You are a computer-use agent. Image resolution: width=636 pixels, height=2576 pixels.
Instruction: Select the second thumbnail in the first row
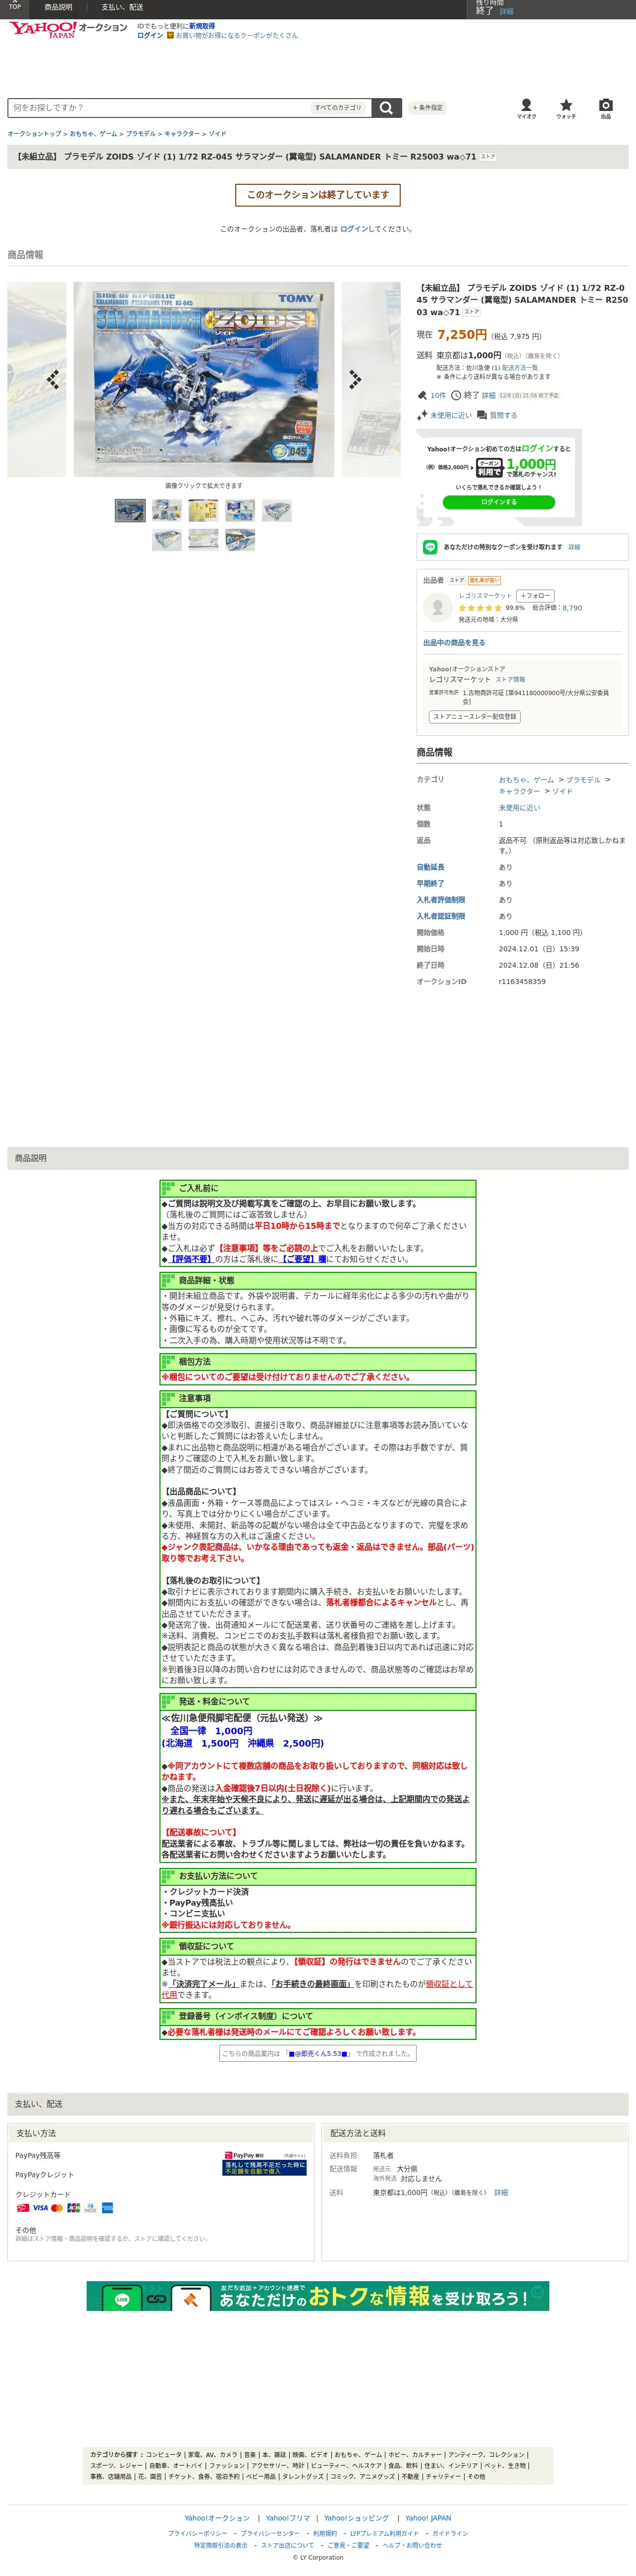click(x=167, y=511)
